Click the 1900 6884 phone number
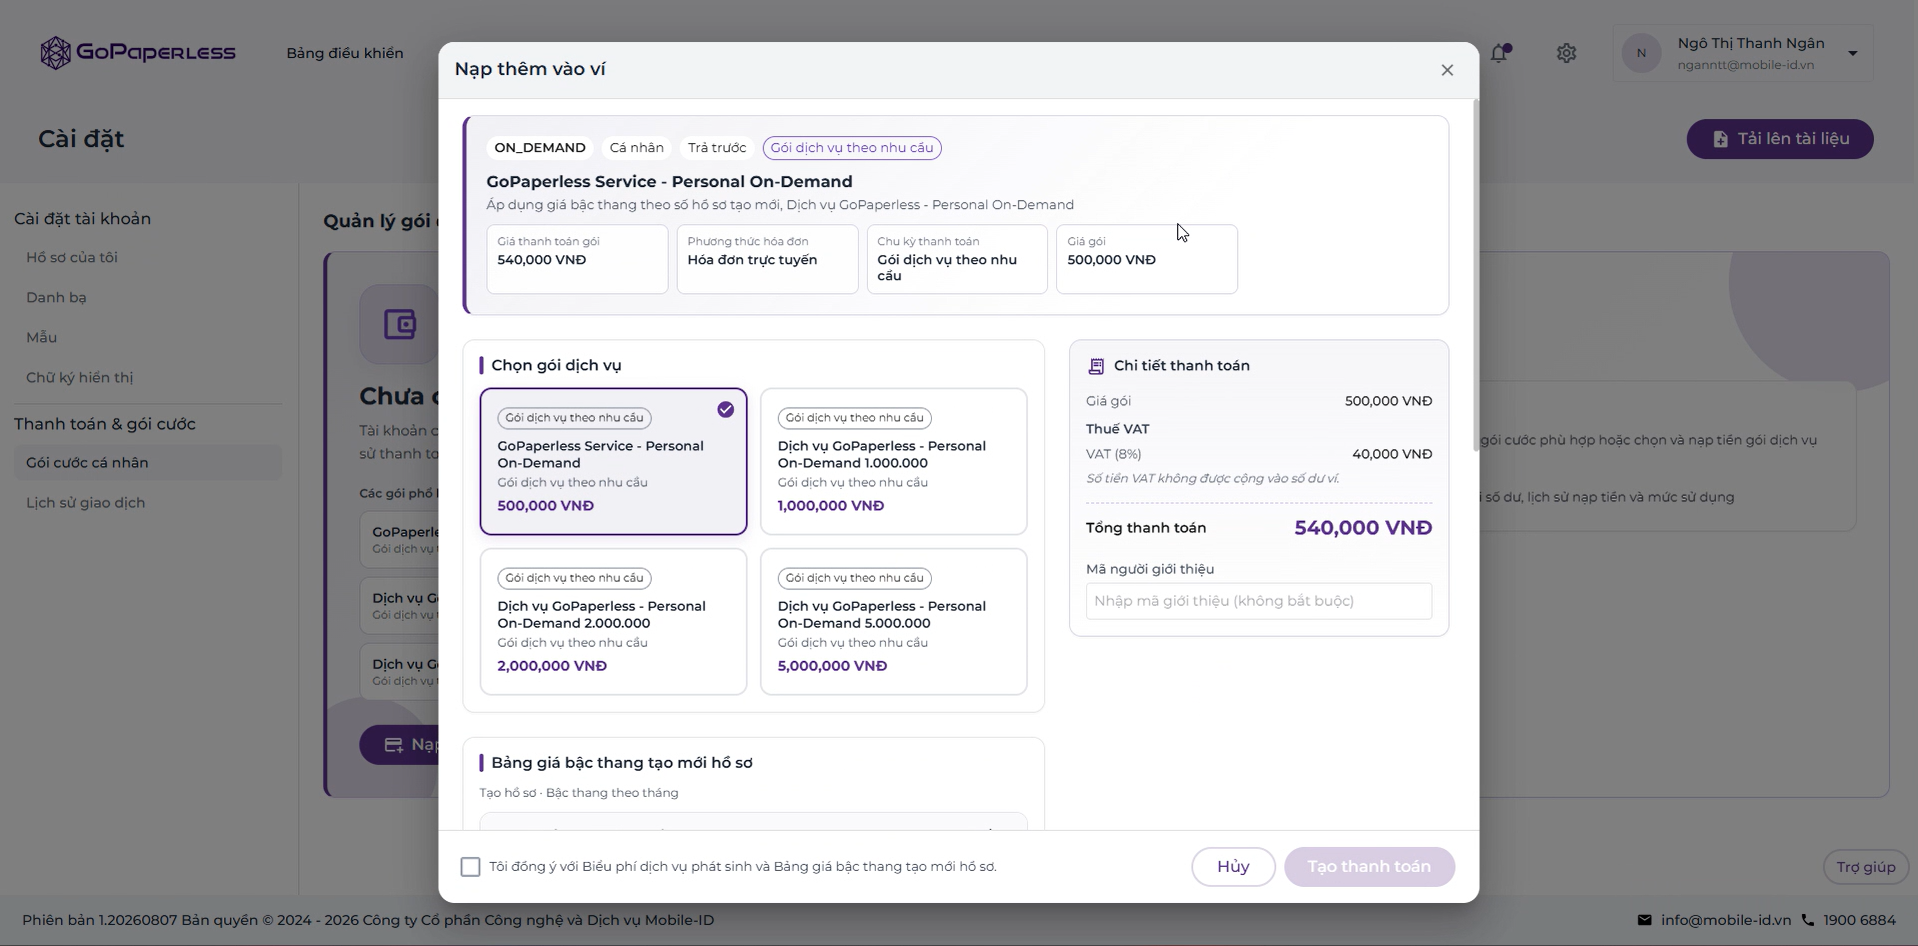Viewport: 1918px width, 946px height. coord(1859,920)
